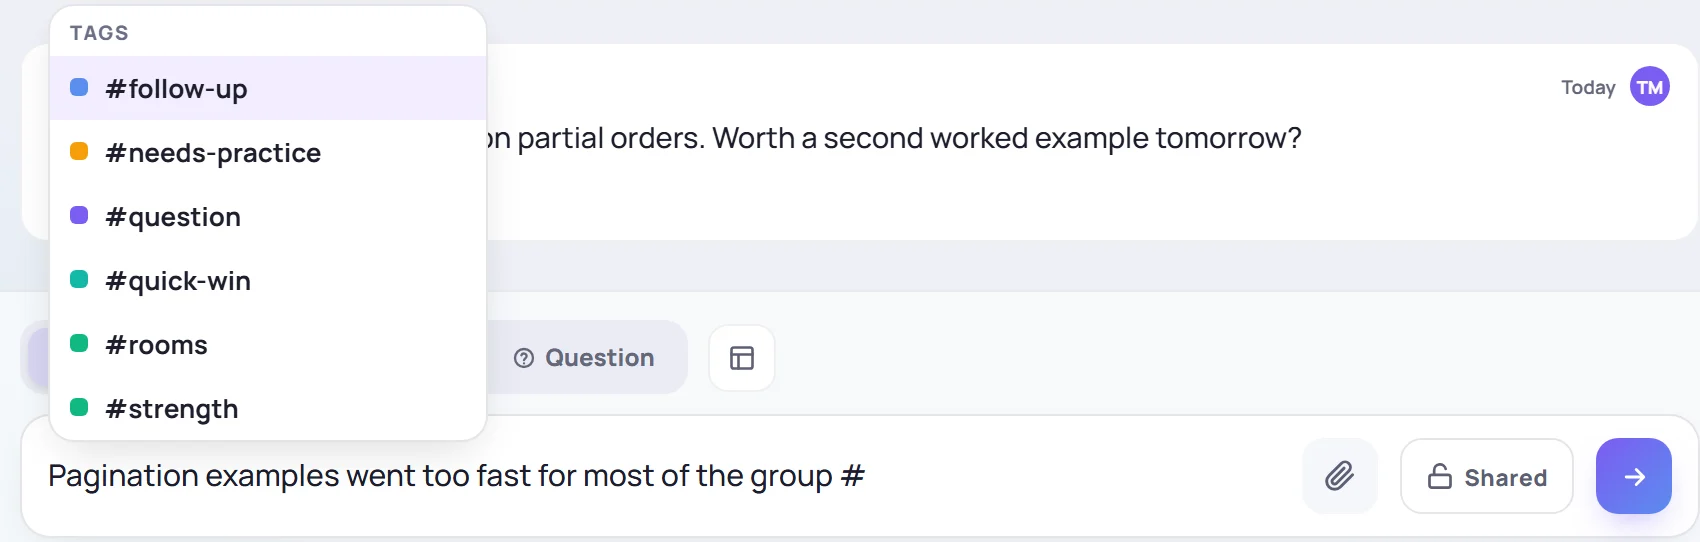1700x542 pixels.
Task: Click the green #strength color dot
Action: click(79, 407)
